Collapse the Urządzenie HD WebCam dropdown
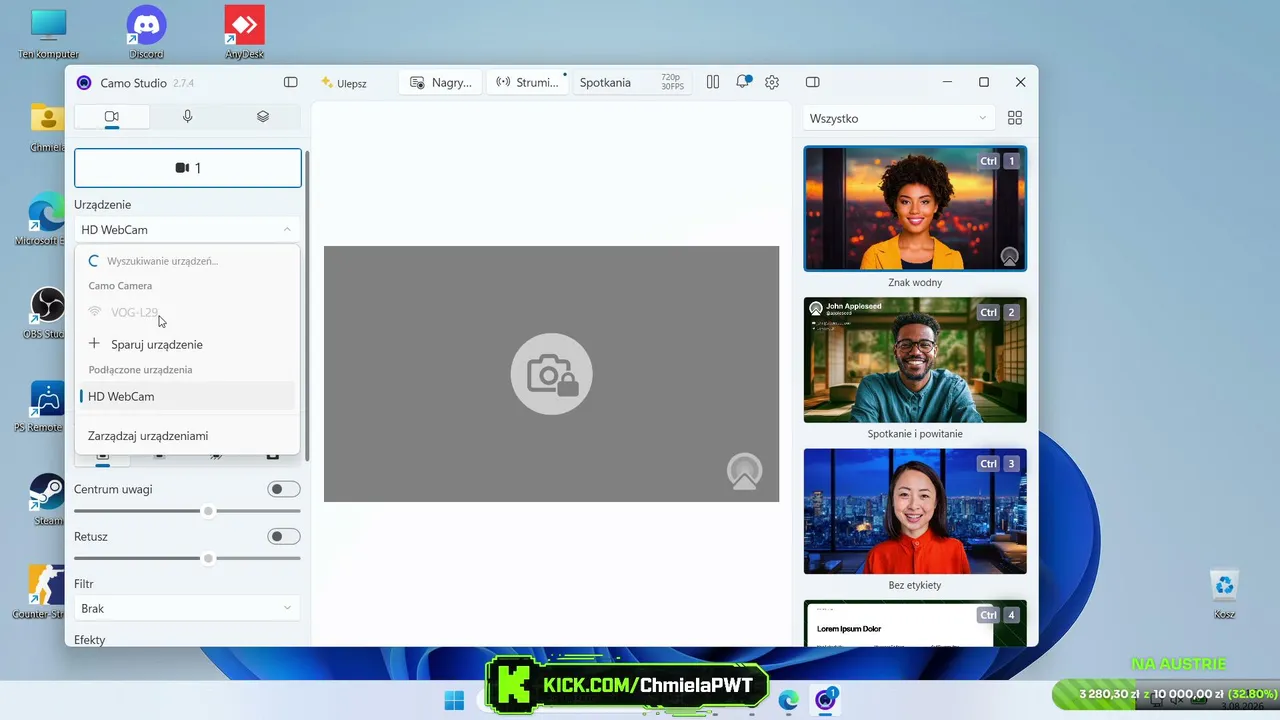The height and width of the screenshot is (720, 1280). [x=187, y=230]
